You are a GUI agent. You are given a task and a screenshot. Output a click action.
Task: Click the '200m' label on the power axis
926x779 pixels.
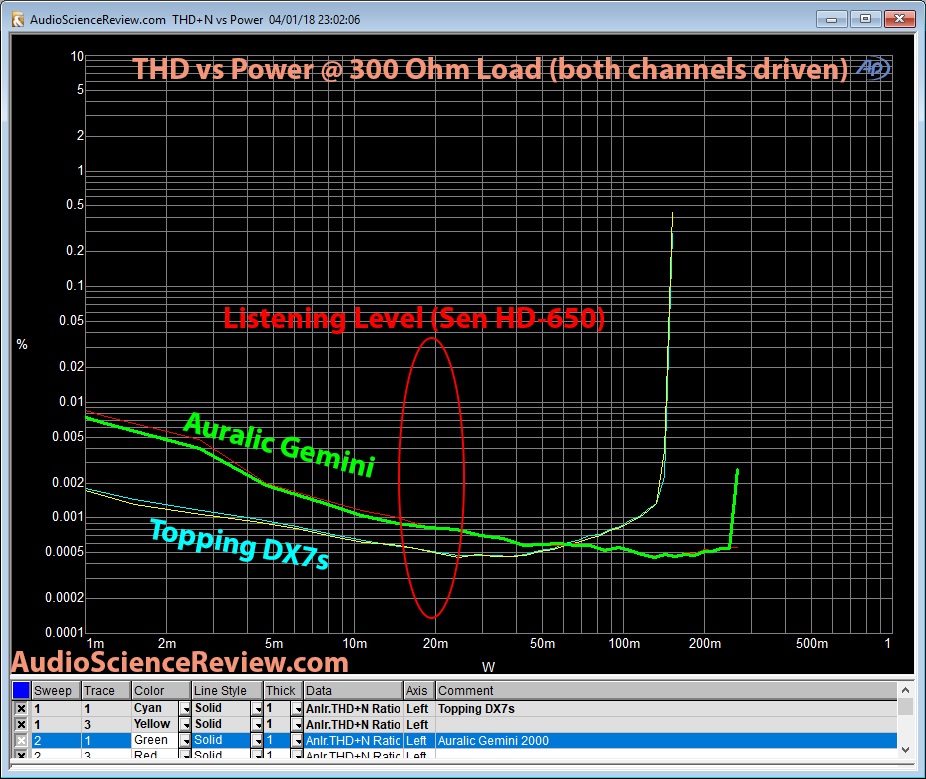(x=705, y=644)
